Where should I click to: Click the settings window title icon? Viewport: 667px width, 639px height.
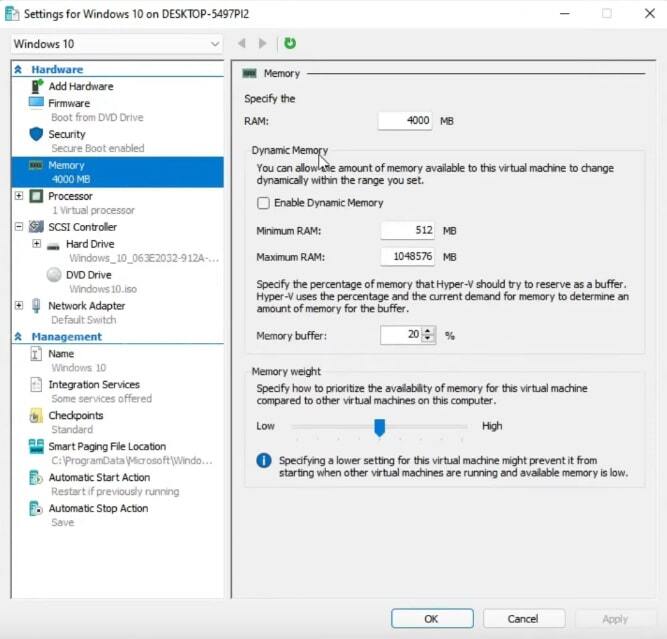11,14
